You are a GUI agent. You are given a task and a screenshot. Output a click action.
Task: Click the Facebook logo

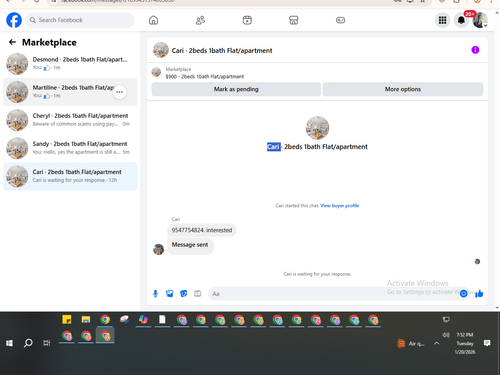coord(14,20)
